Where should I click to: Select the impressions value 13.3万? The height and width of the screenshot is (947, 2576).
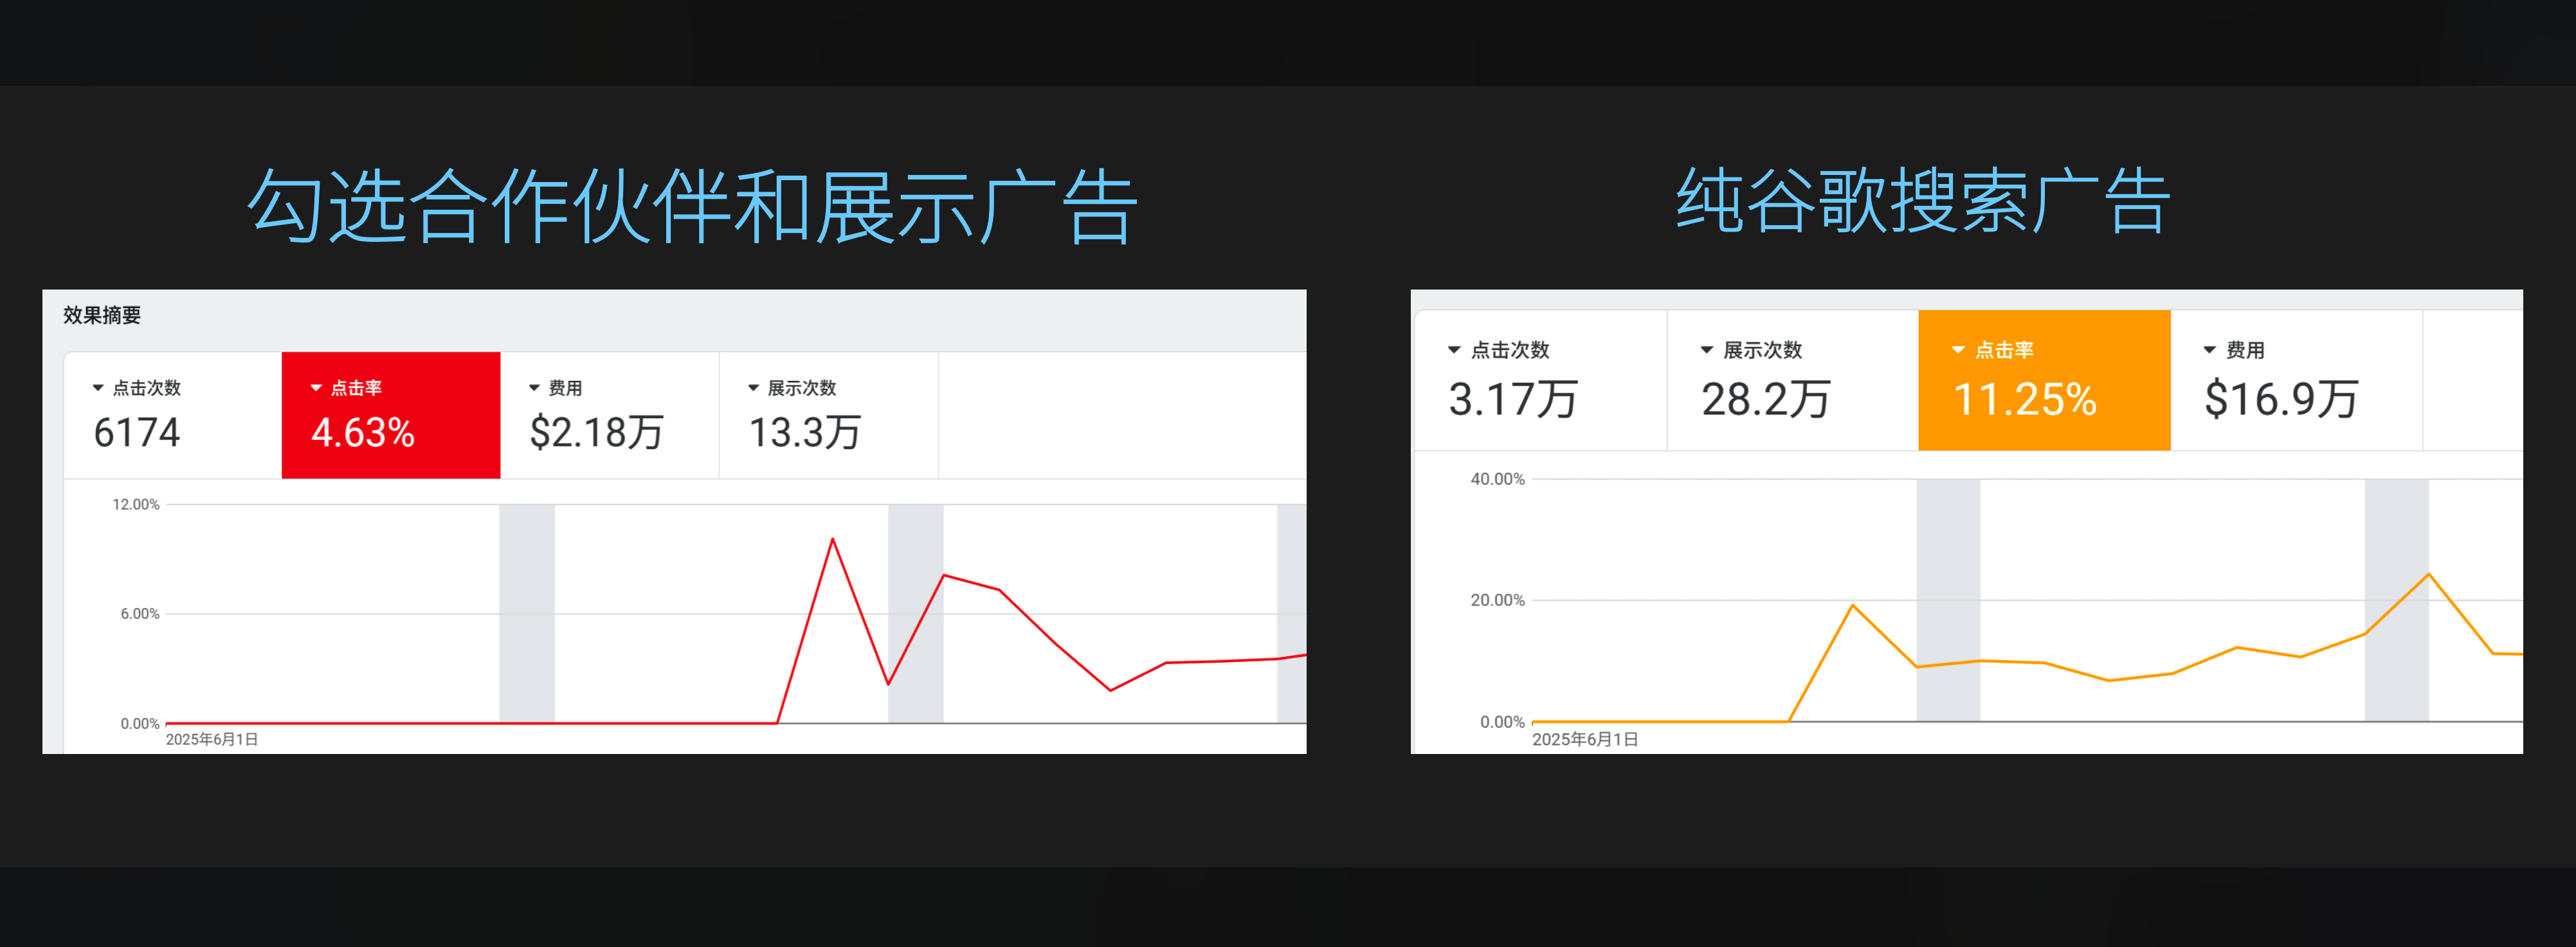point(805,433)
